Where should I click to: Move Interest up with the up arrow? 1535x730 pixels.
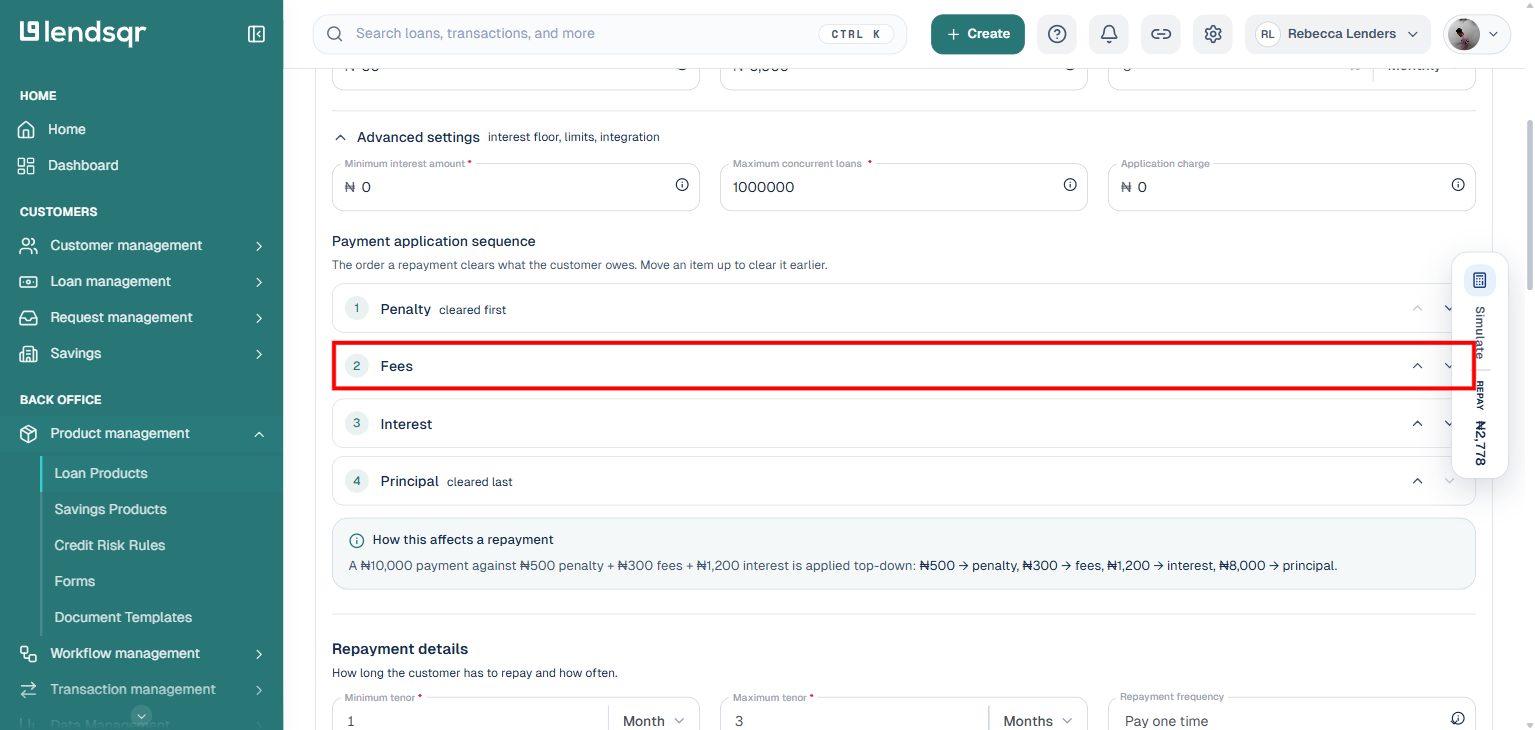point(1417,424)
